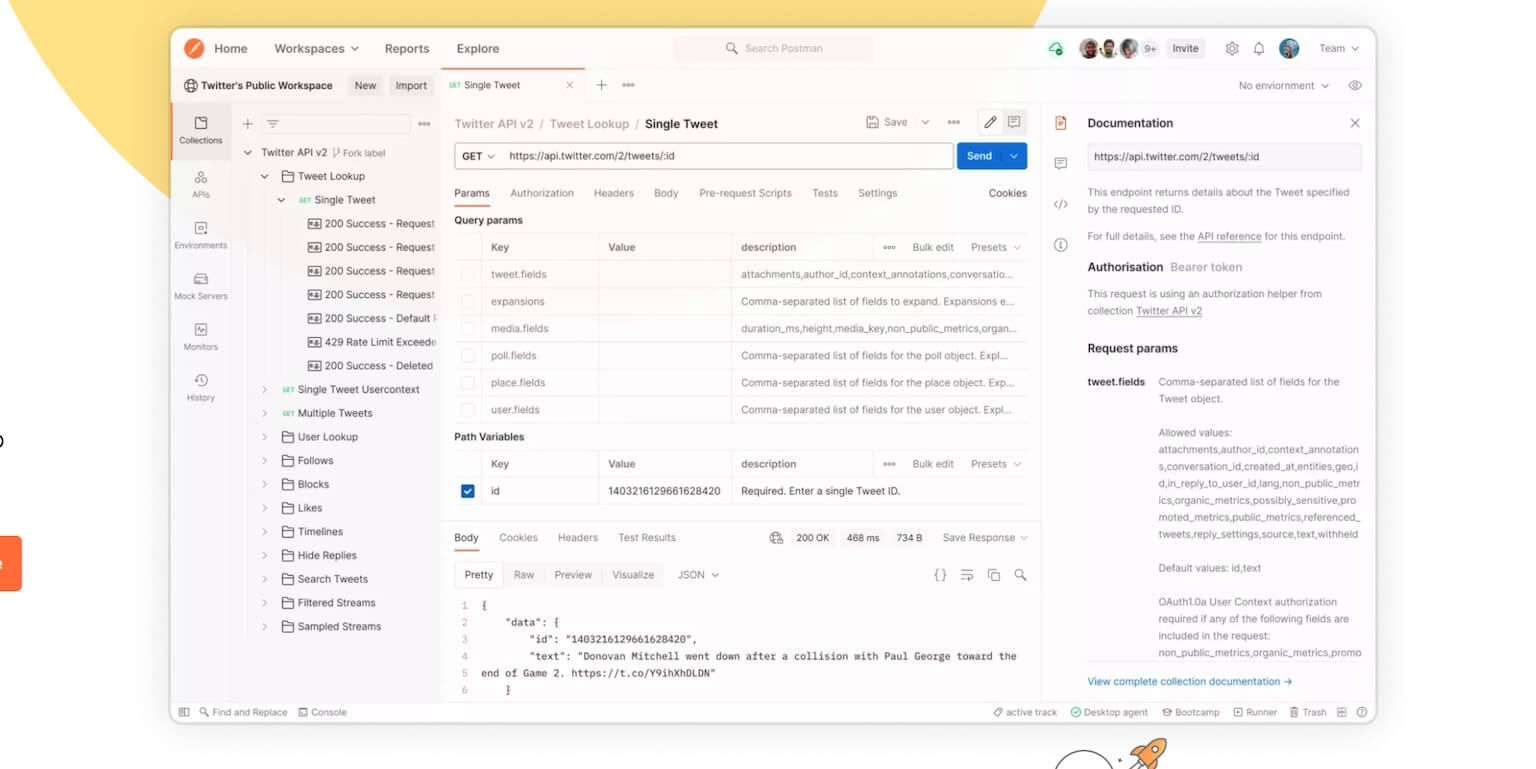Enable the media.fields parameter checkbox

click(x=467, y=328)
